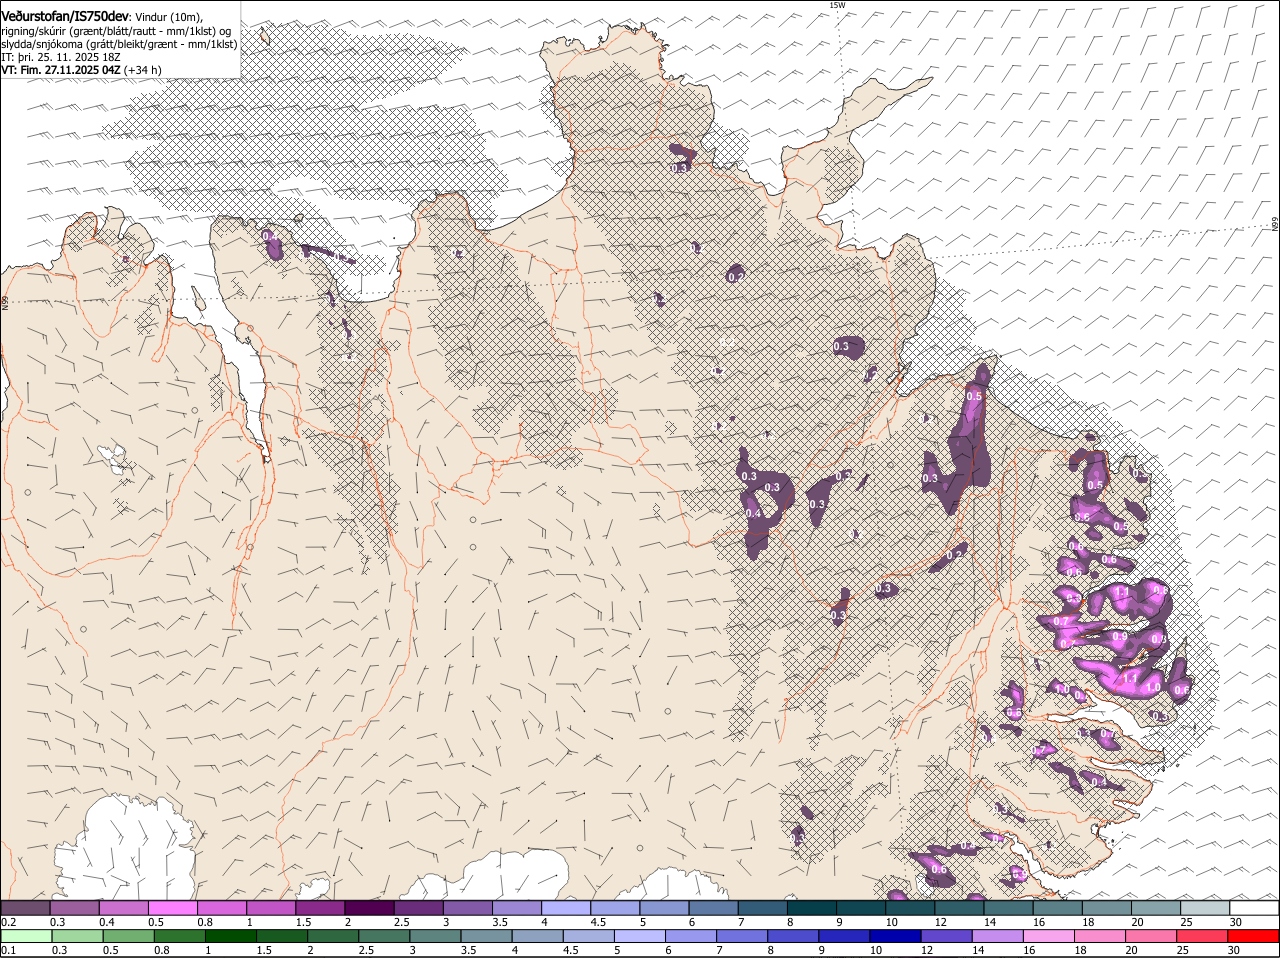Click the snow legend swatch starting at 0.2
The image size is (1280, 958).
(25, 908)
